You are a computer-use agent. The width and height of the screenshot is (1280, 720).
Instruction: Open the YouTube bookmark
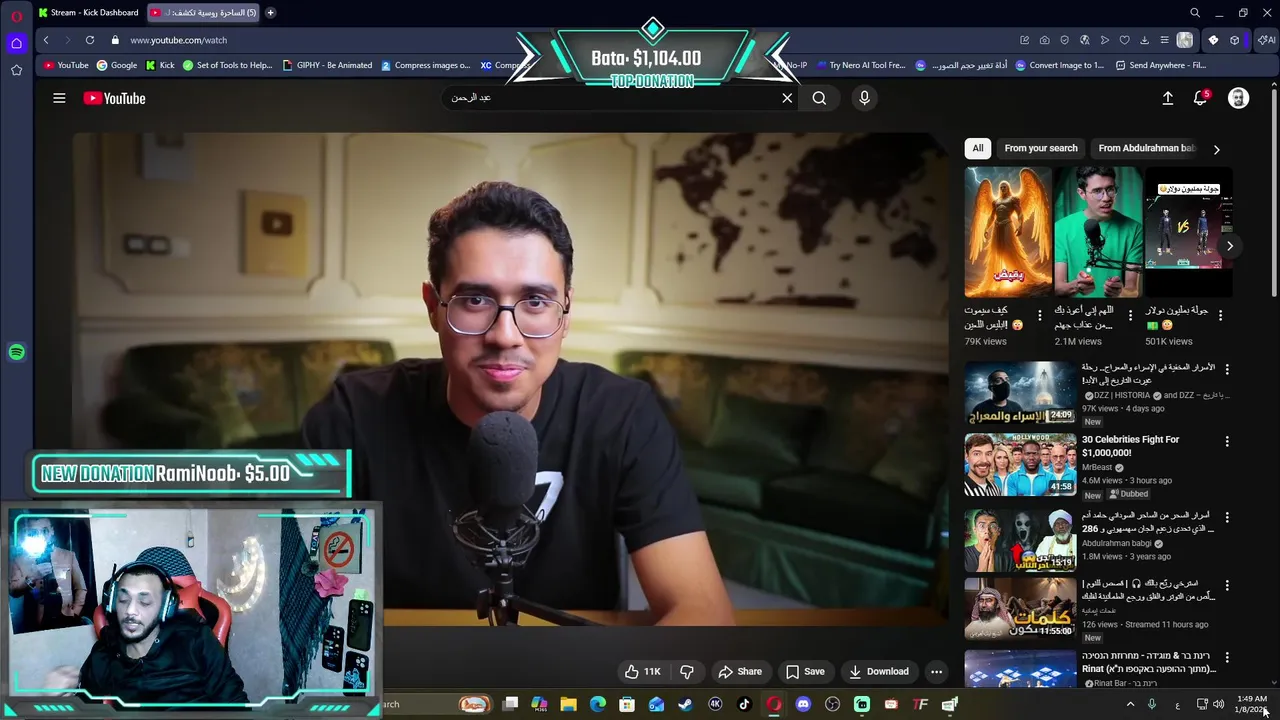[x=66, y=65]
